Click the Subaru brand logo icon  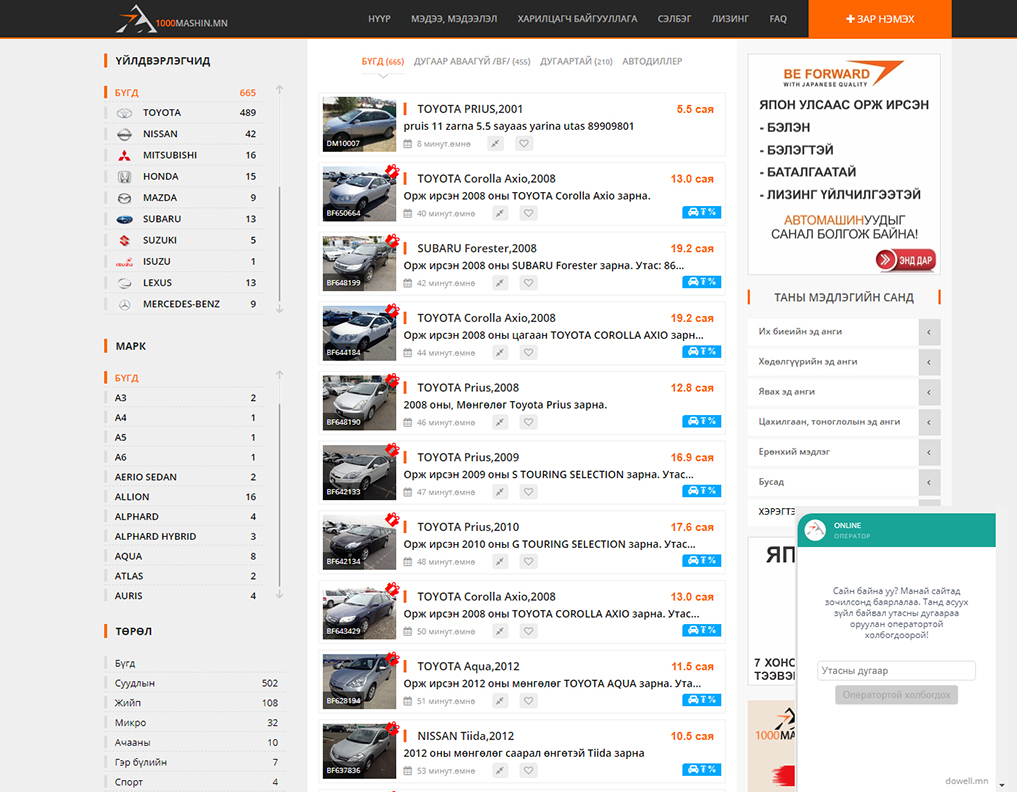click(124, 219)
